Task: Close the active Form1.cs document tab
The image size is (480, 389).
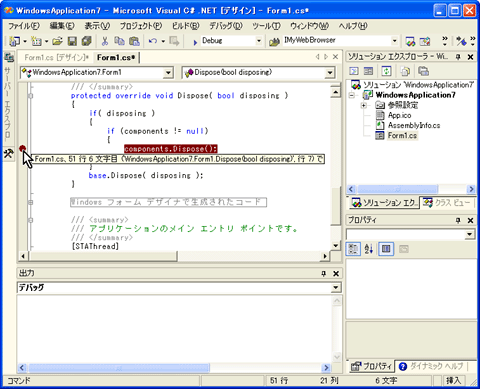Action: (x=335, y=57)
